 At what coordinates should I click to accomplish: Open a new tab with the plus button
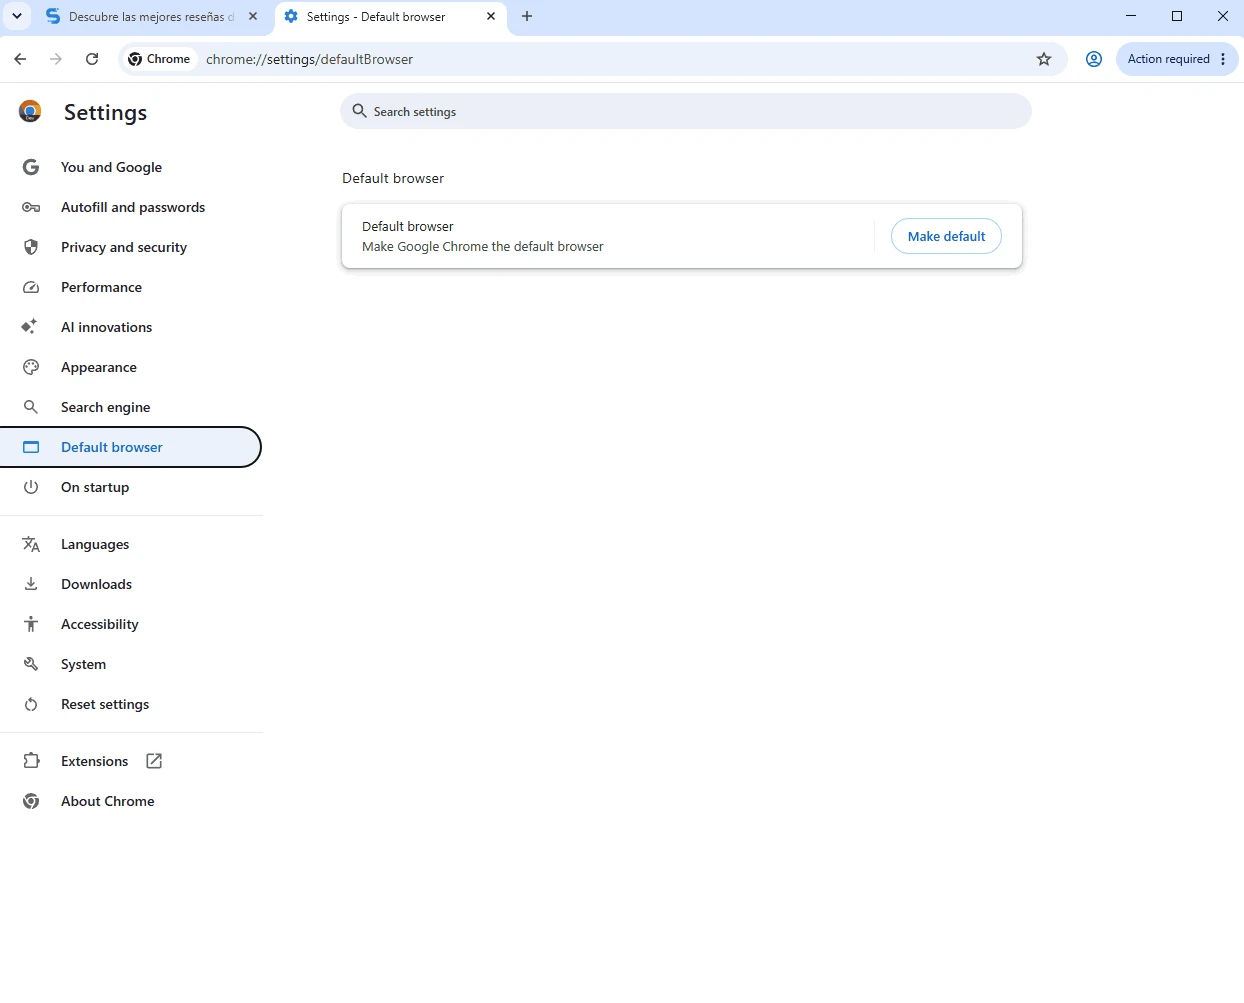tap(527, 16)
